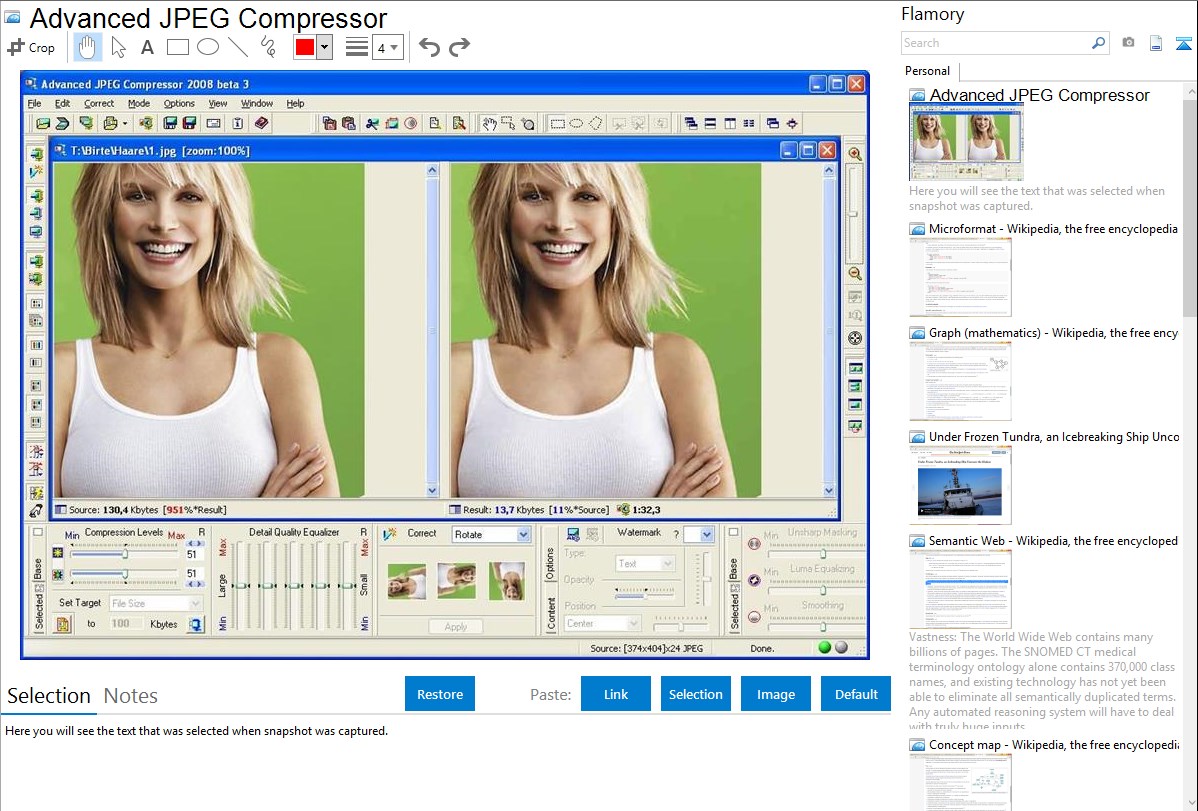
Task: Click the red color swatch
Action: point(305,47)
